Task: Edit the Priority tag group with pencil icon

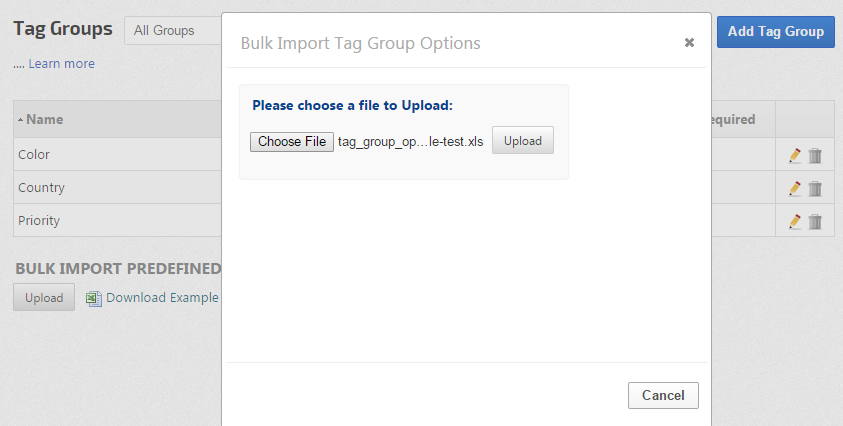Action: [795, 221]
